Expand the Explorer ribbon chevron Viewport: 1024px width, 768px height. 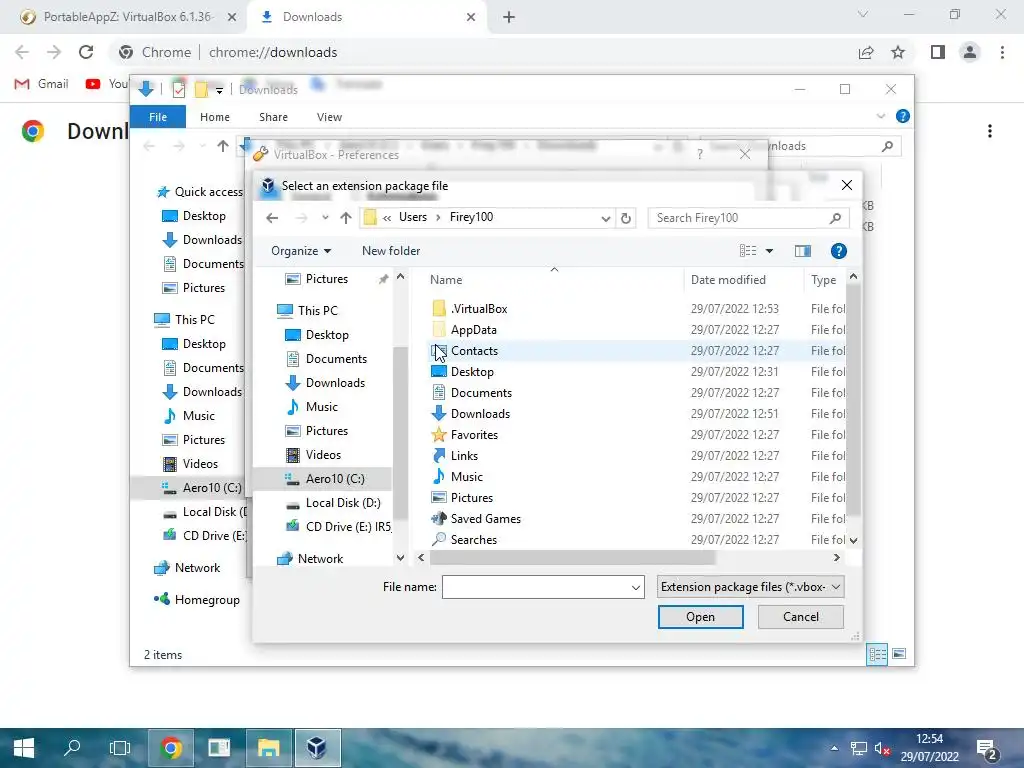coord(880,116)
